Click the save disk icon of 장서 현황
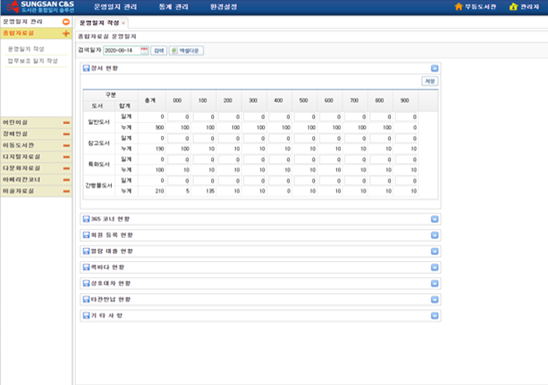 click(86, 68)
